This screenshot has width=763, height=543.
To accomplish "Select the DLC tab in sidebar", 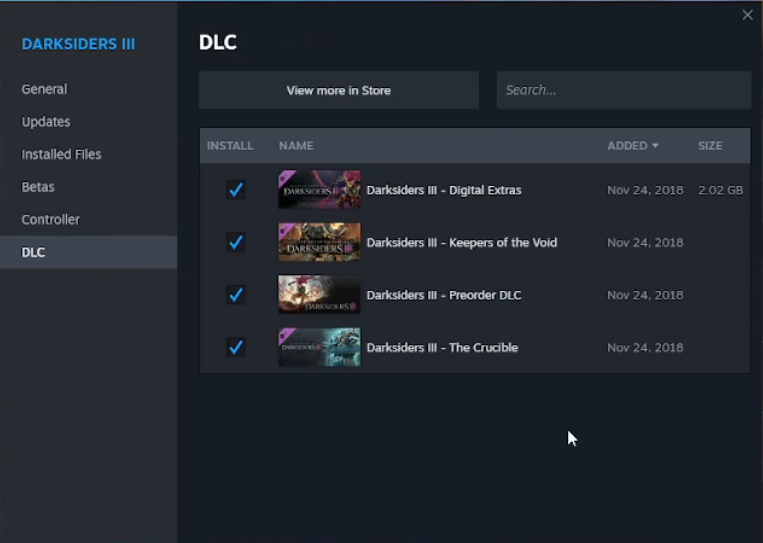I will tap(88, 252).
